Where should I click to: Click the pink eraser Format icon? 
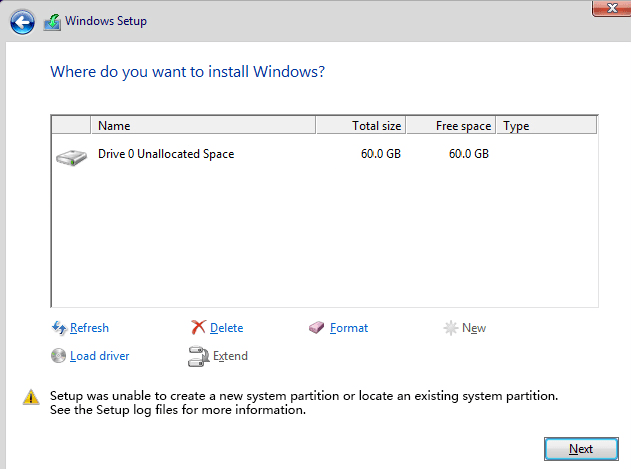[x=317, y=328]
